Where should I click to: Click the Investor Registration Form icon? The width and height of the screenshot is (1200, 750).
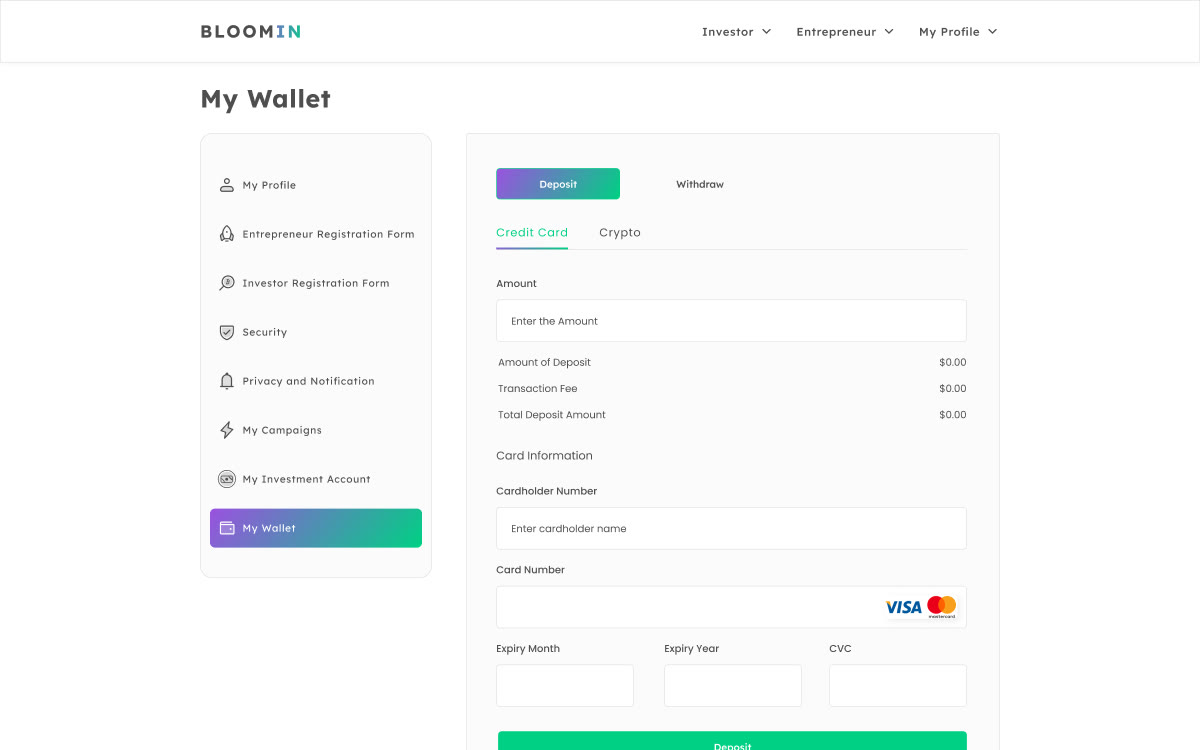[x=227, y=283]
